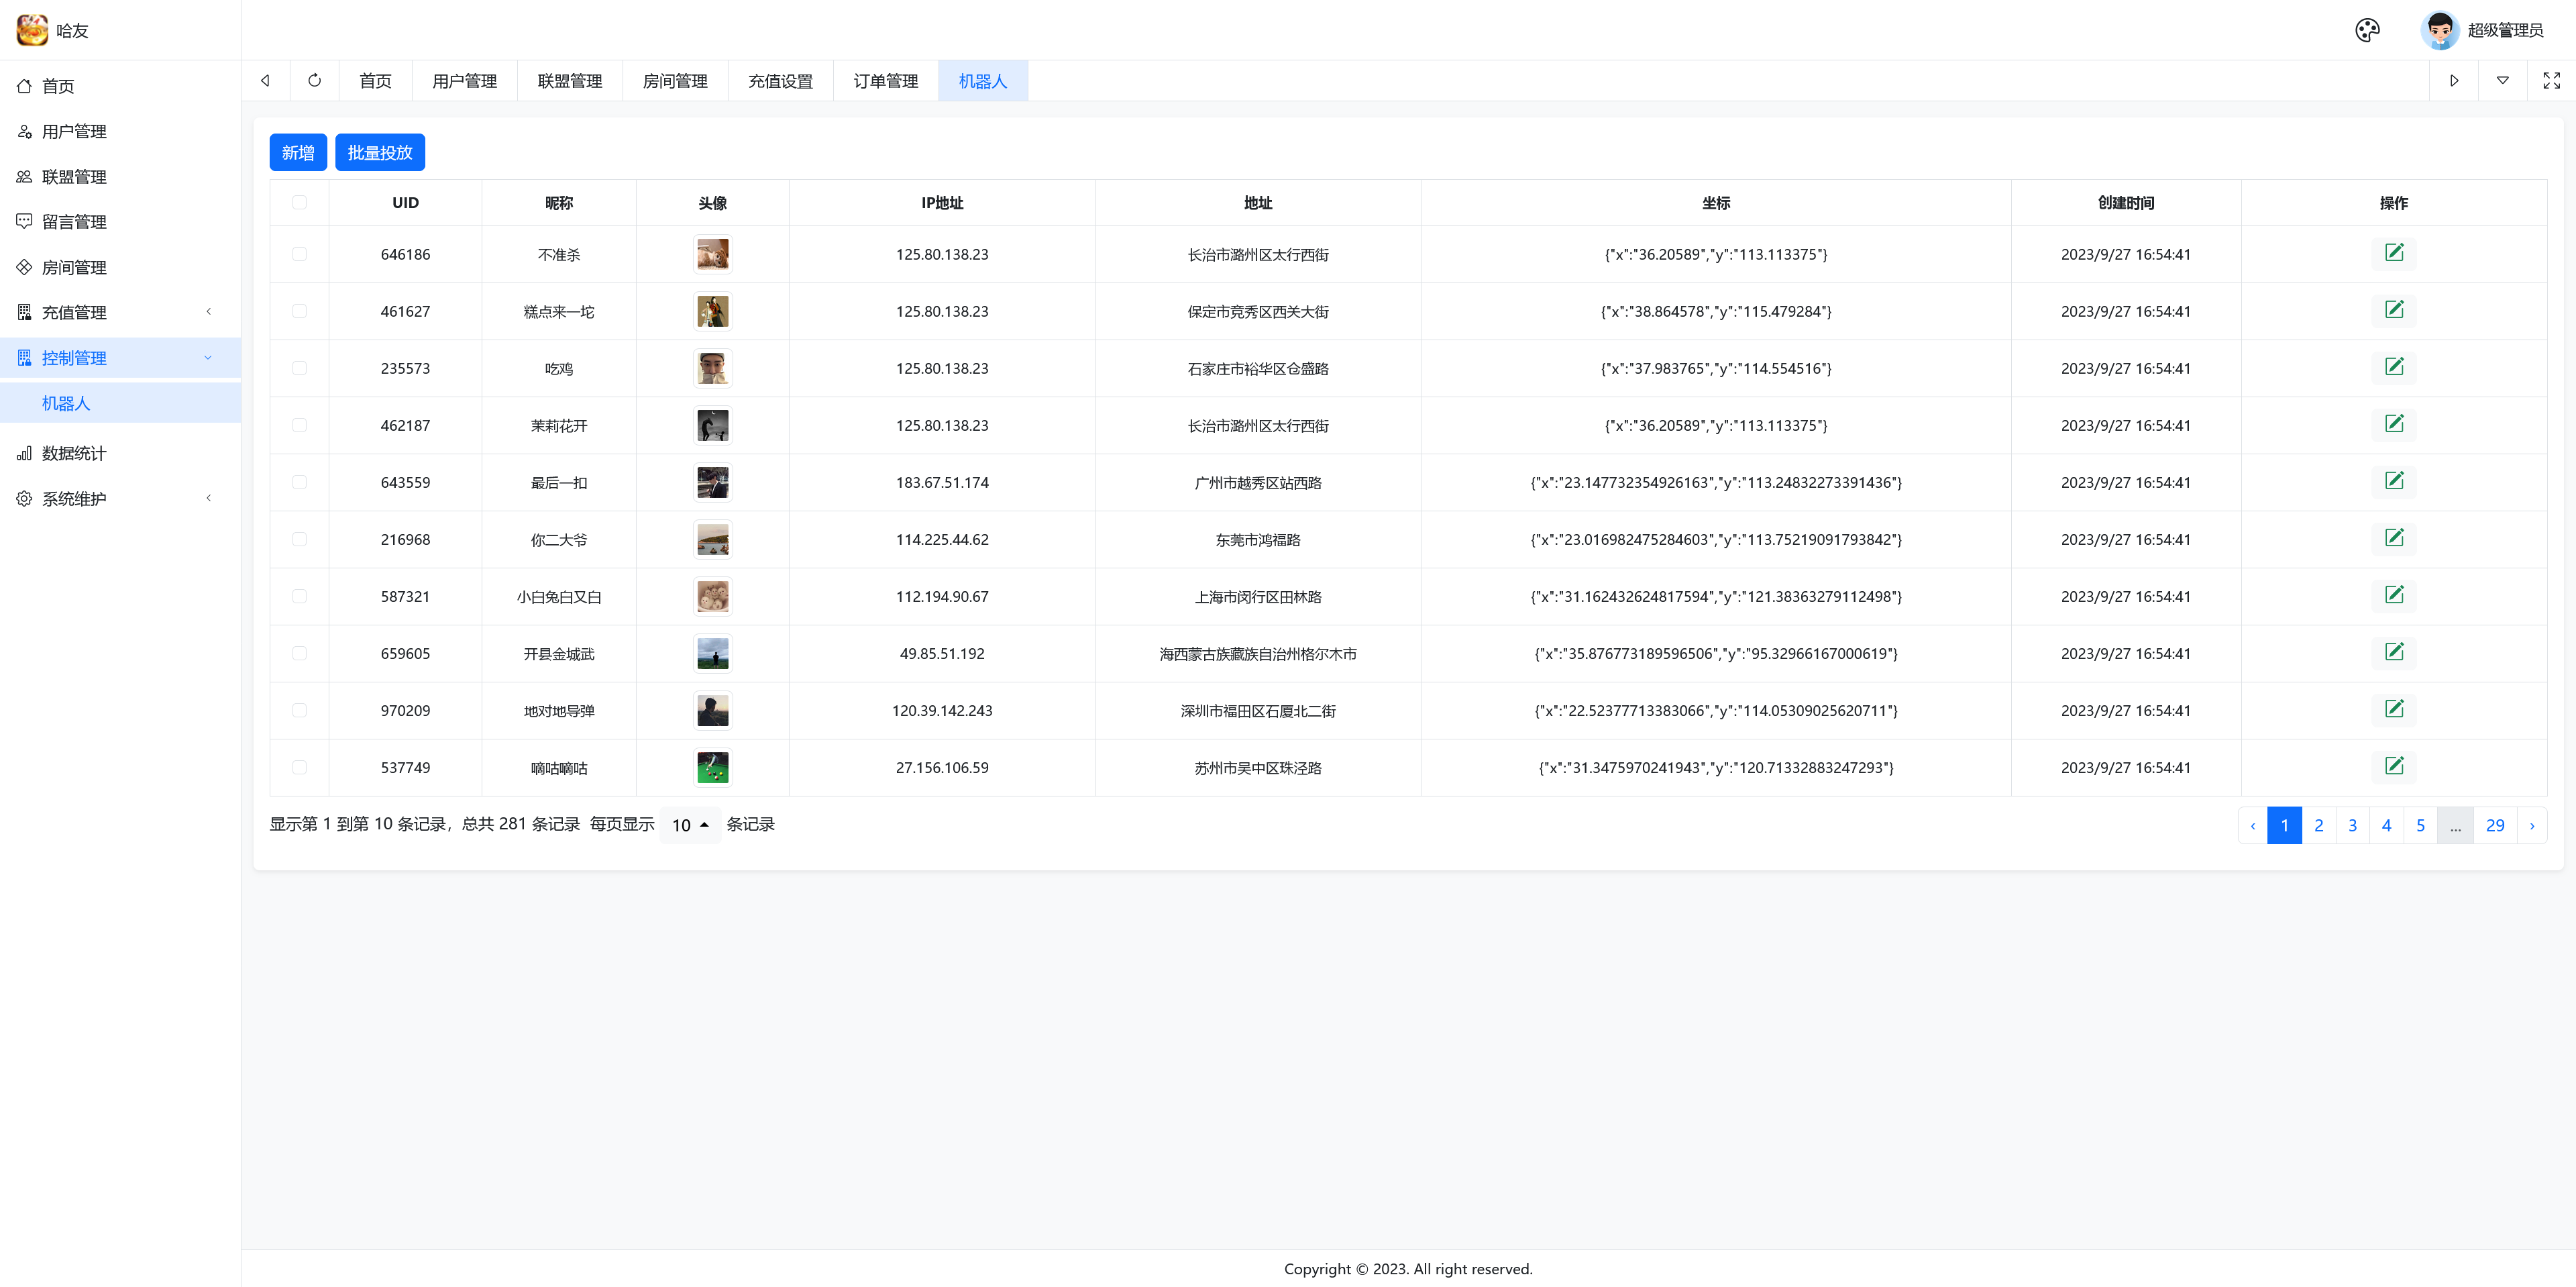
Task: Edit robot 646186 using its pencil icon
Action: coord(2395,253)
